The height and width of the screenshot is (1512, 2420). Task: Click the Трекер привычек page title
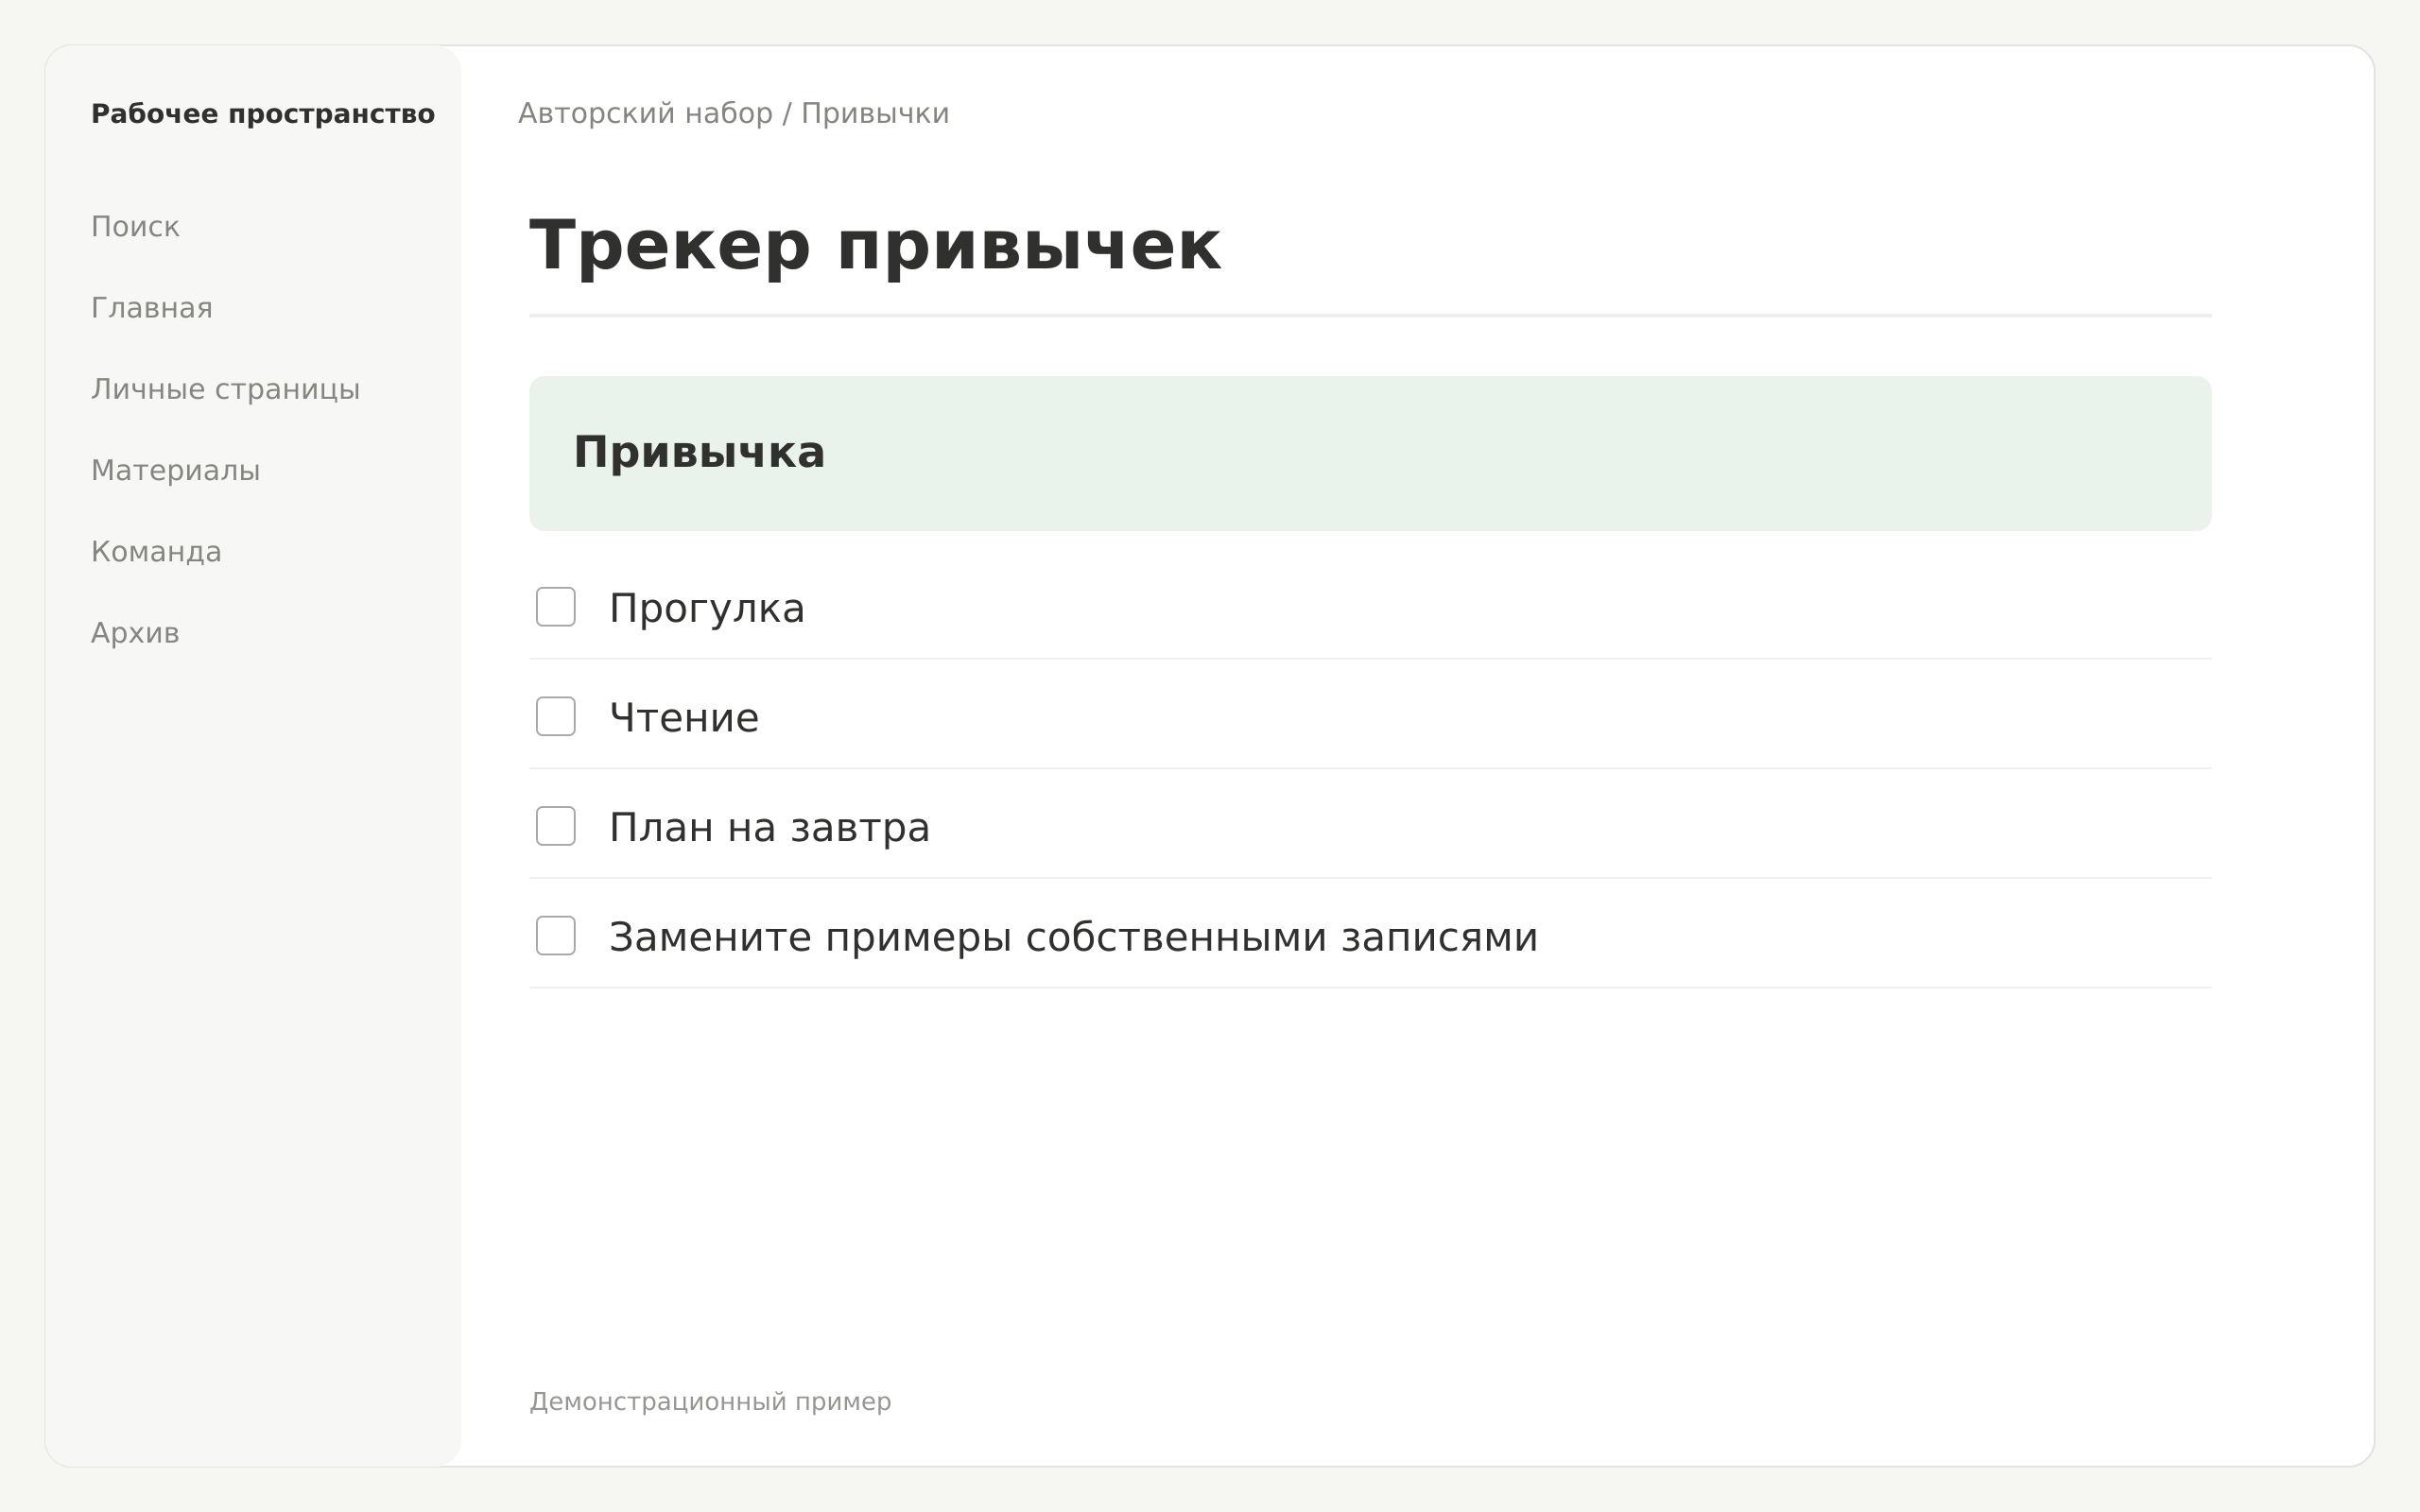[875, 247]
